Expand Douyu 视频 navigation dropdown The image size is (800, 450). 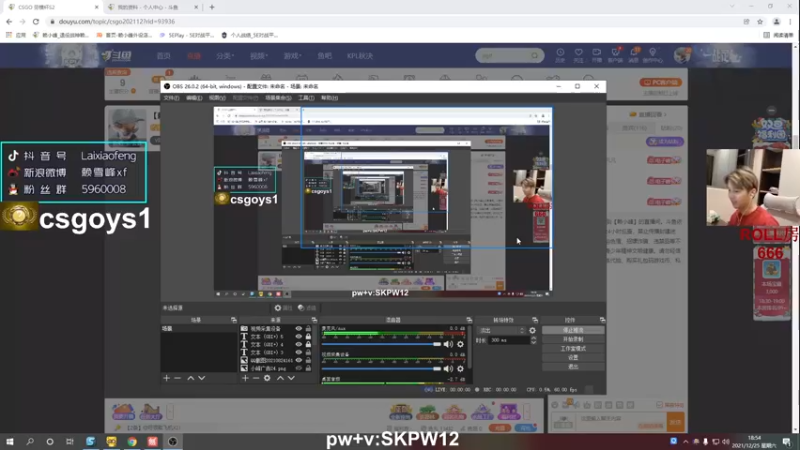click(258, 56)
